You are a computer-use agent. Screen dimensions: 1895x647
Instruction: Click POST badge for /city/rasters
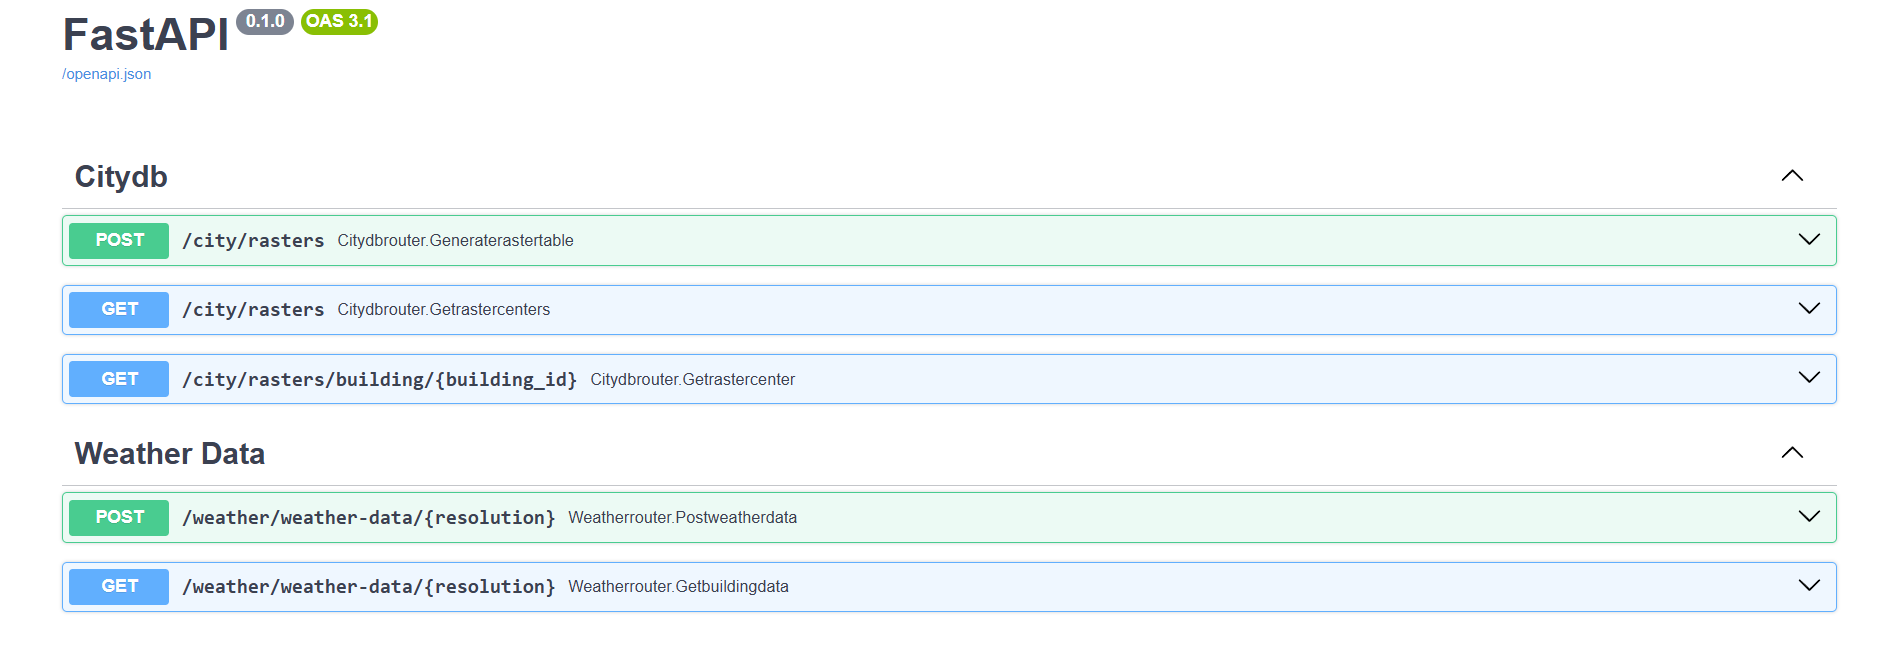119,240
